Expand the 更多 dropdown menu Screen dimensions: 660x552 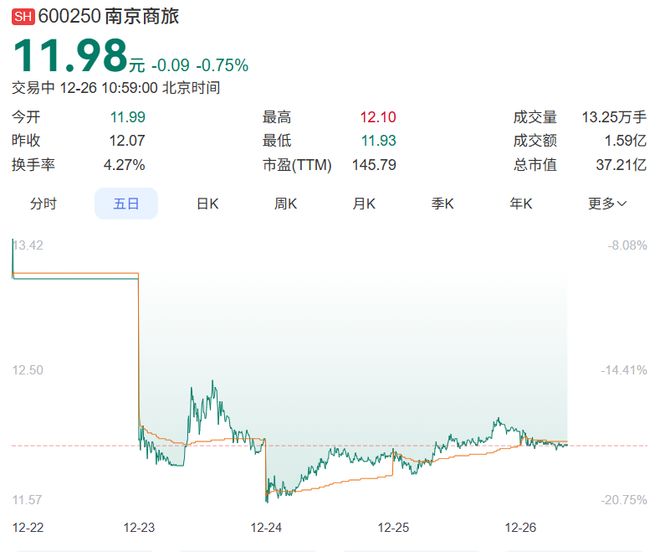point(607,204)
